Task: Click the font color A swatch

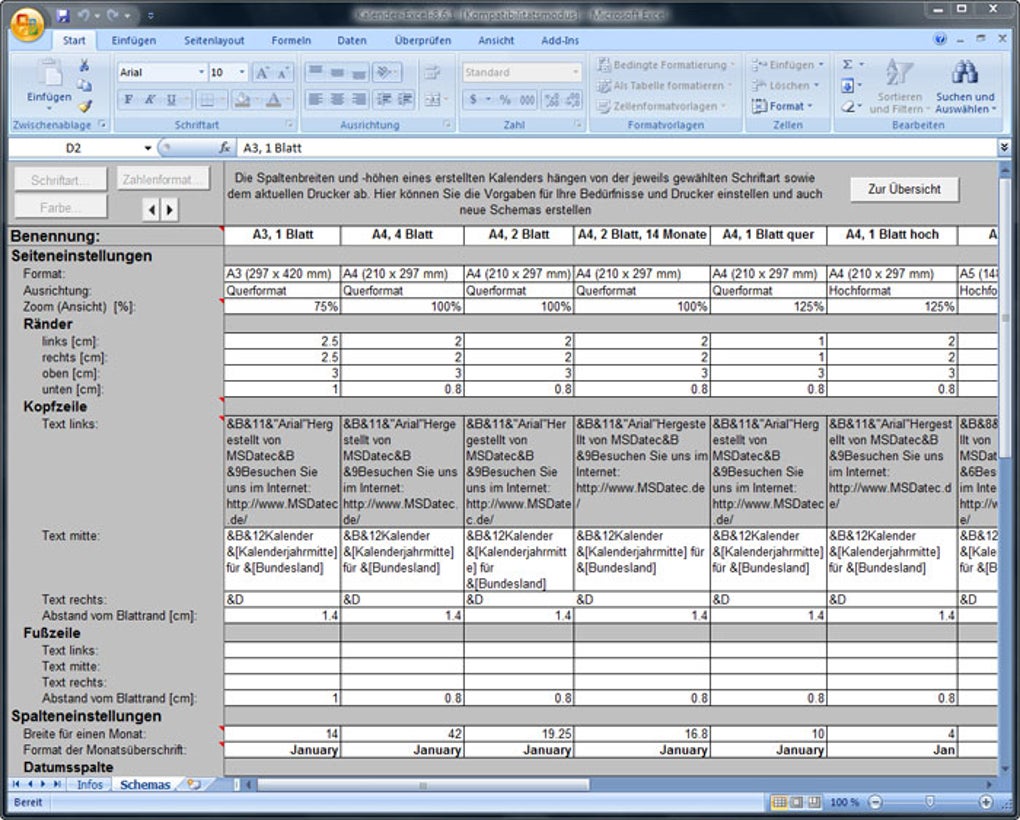Action: coord(274,99)
